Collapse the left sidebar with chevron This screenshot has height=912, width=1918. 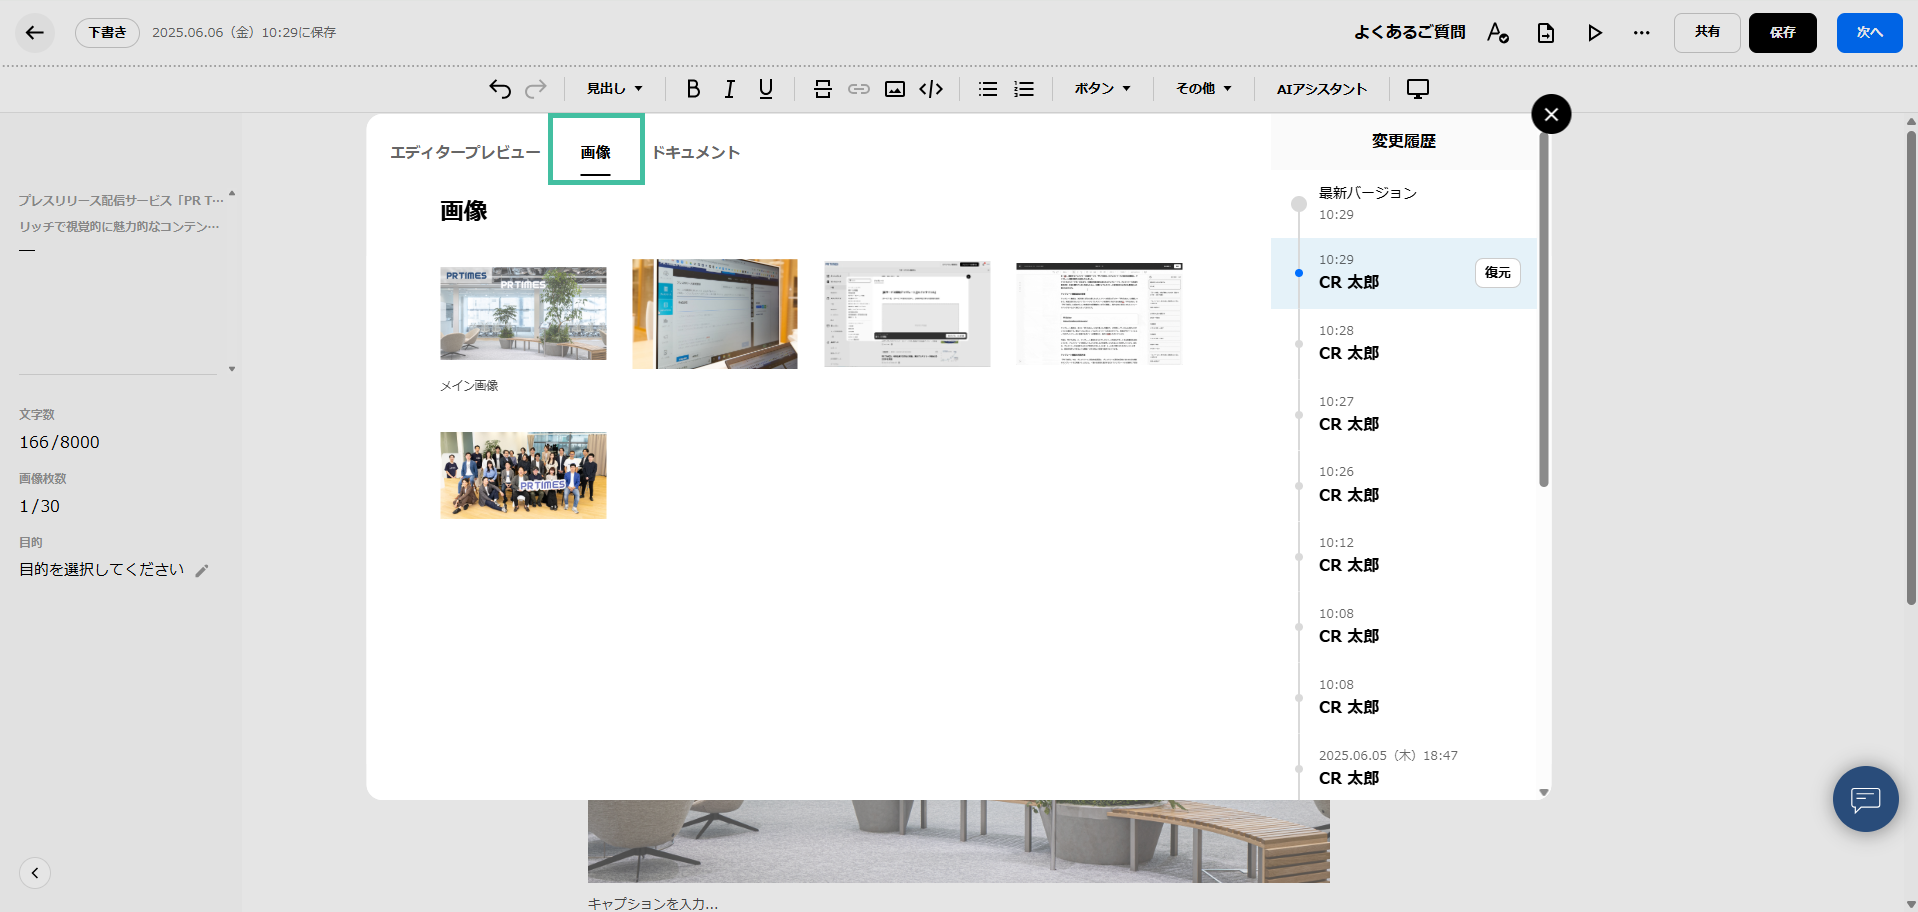pyautogui.click(x=35, y=873)
